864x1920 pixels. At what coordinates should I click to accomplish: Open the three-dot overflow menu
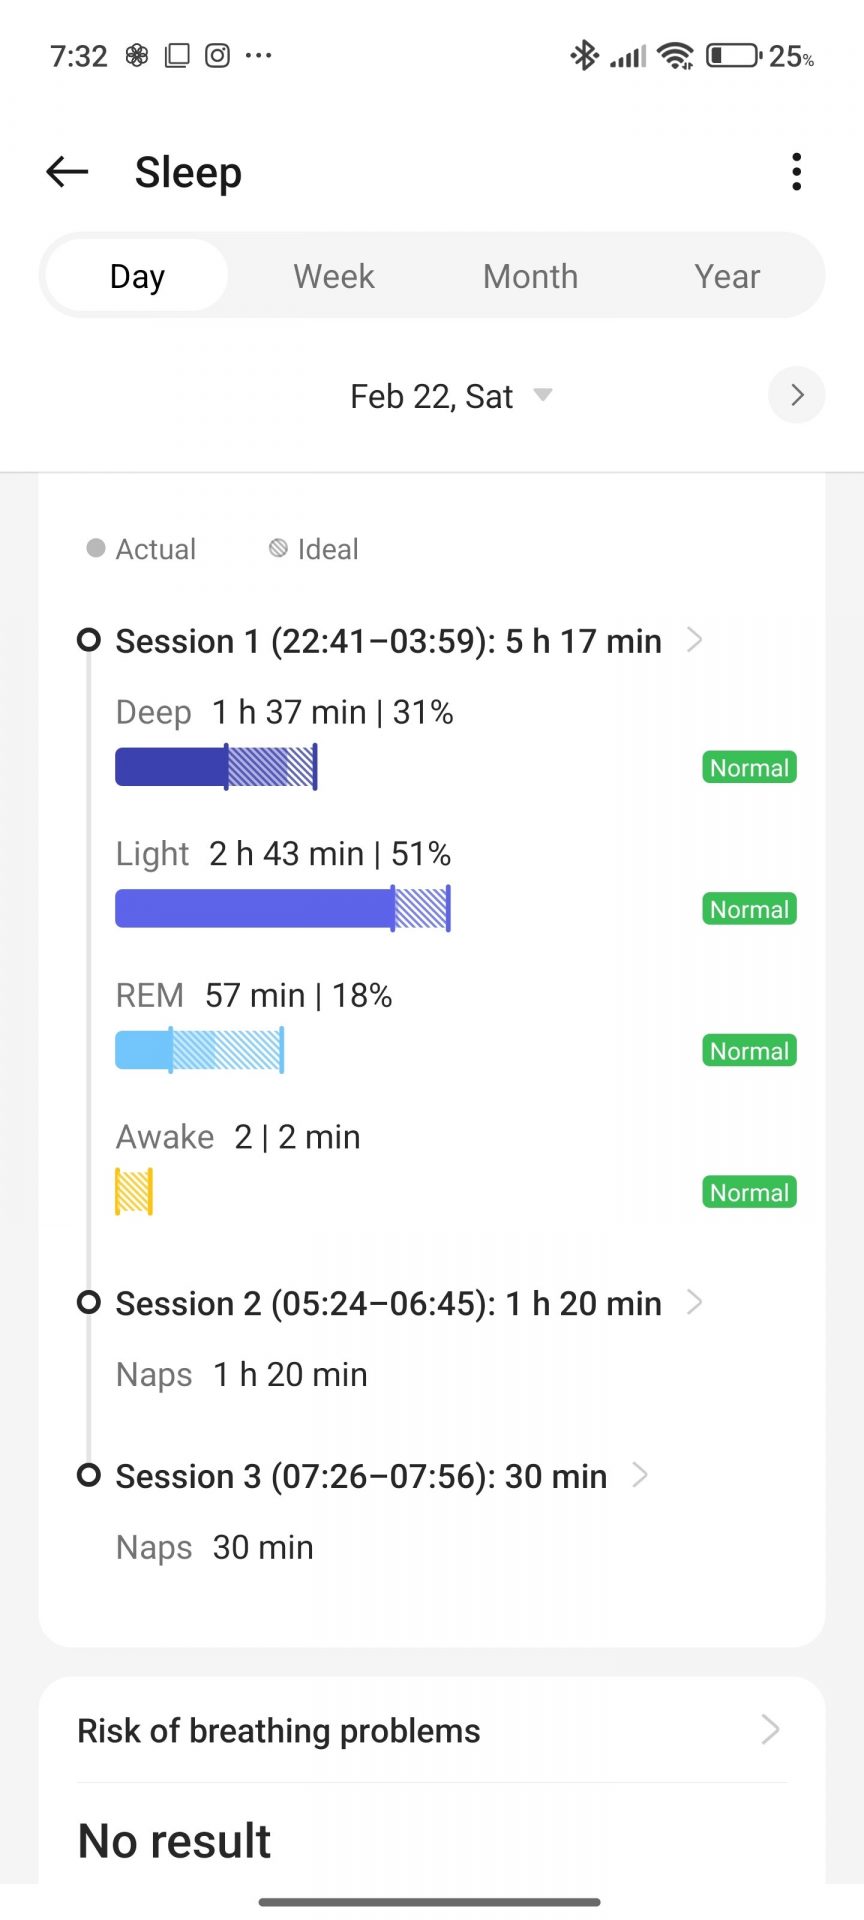(796, 172)
